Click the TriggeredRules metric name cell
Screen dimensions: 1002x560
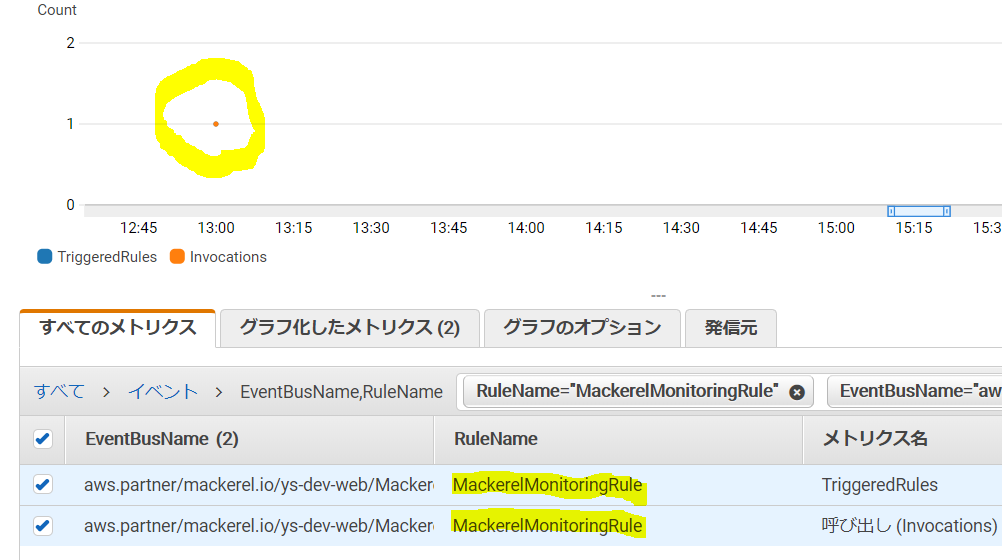[880, 485]
